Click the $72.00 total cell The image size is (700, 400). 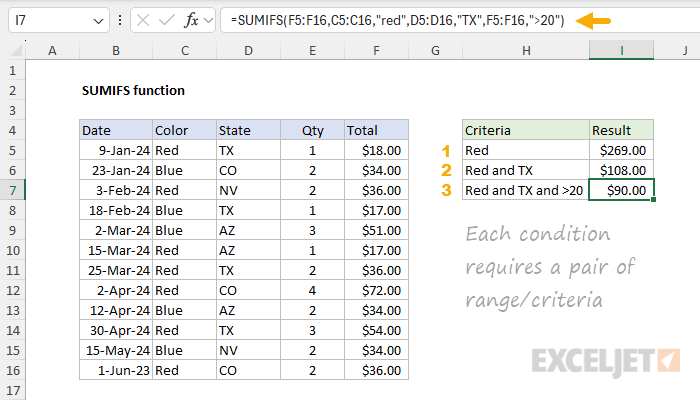pyautogui.click(x=376, y=291)
